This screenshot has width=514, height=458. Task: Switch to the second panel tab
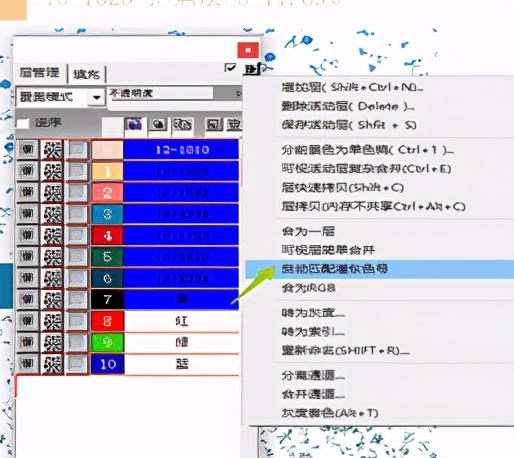click(x=87, y=74)
